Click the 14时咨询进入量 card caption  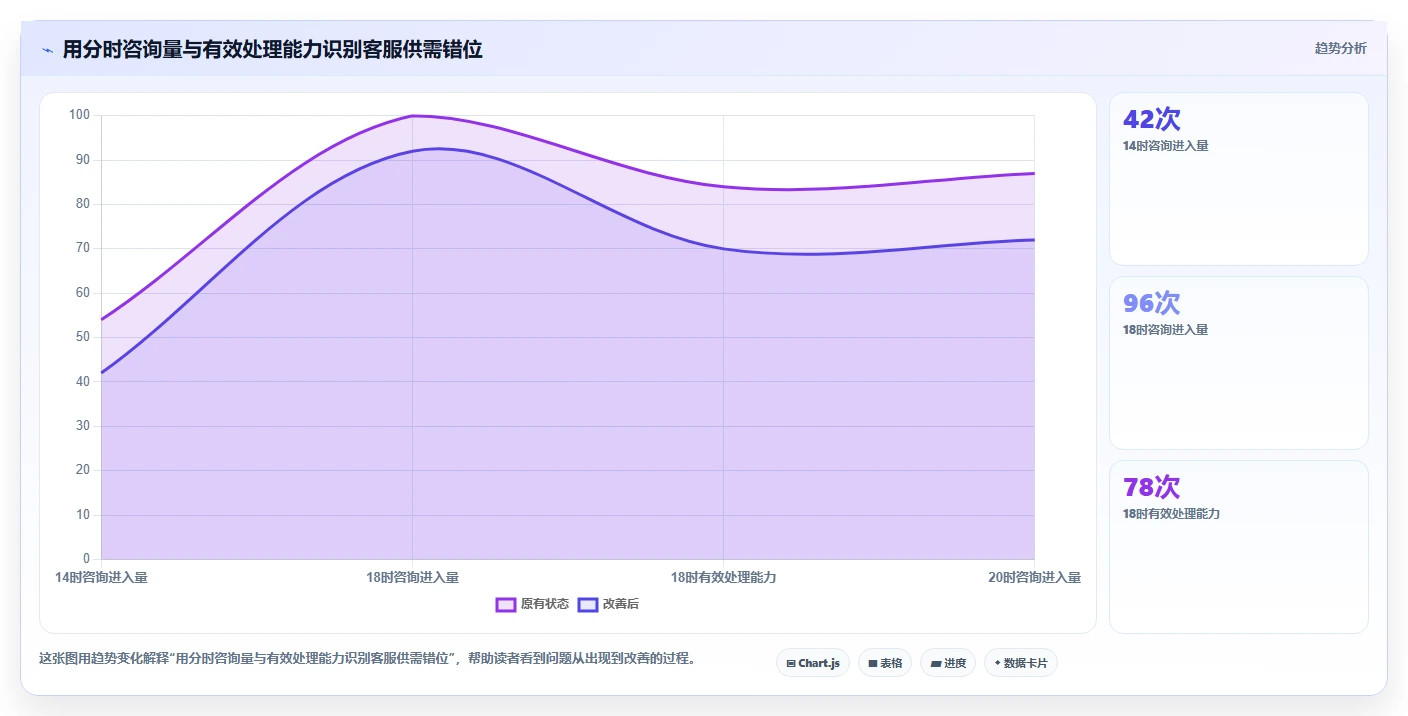click(1166, 146)
